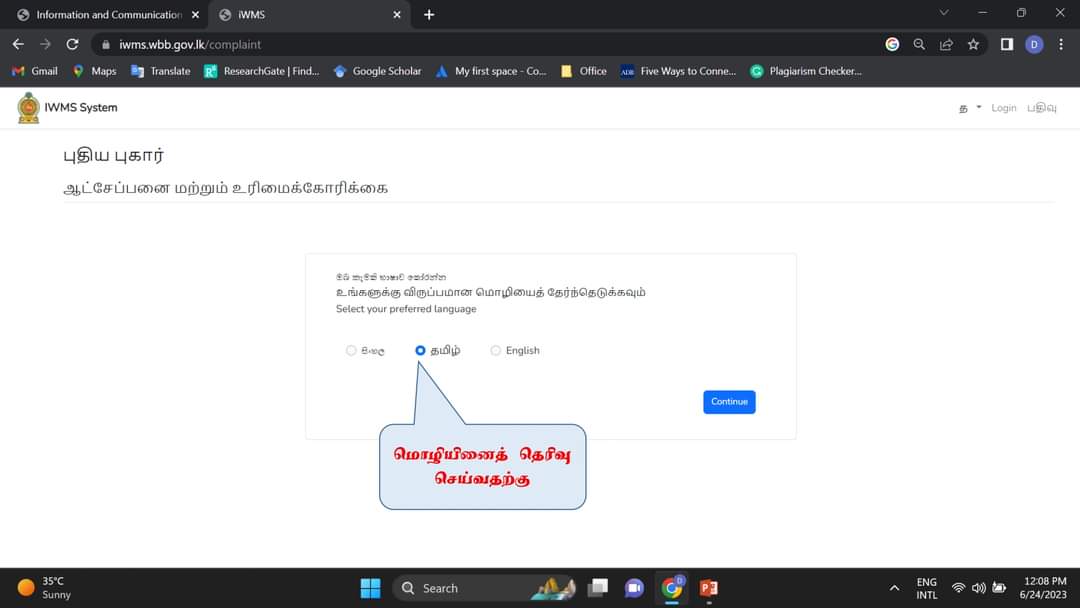1080x608 pixels.
Task: Open a new browser tab
Action: coord(429,14)
